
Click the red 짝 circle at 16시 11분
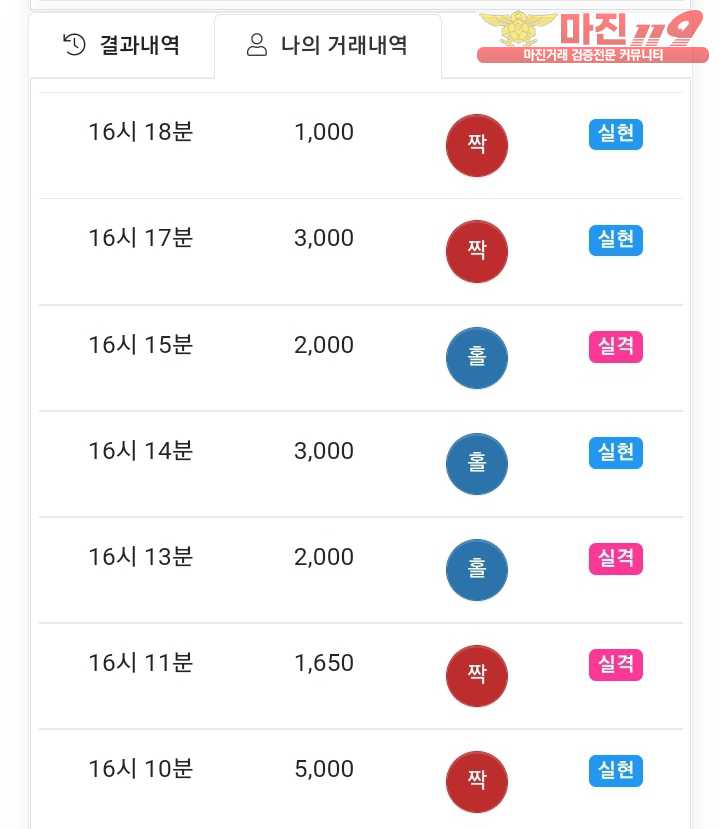[x=477, y=676]
